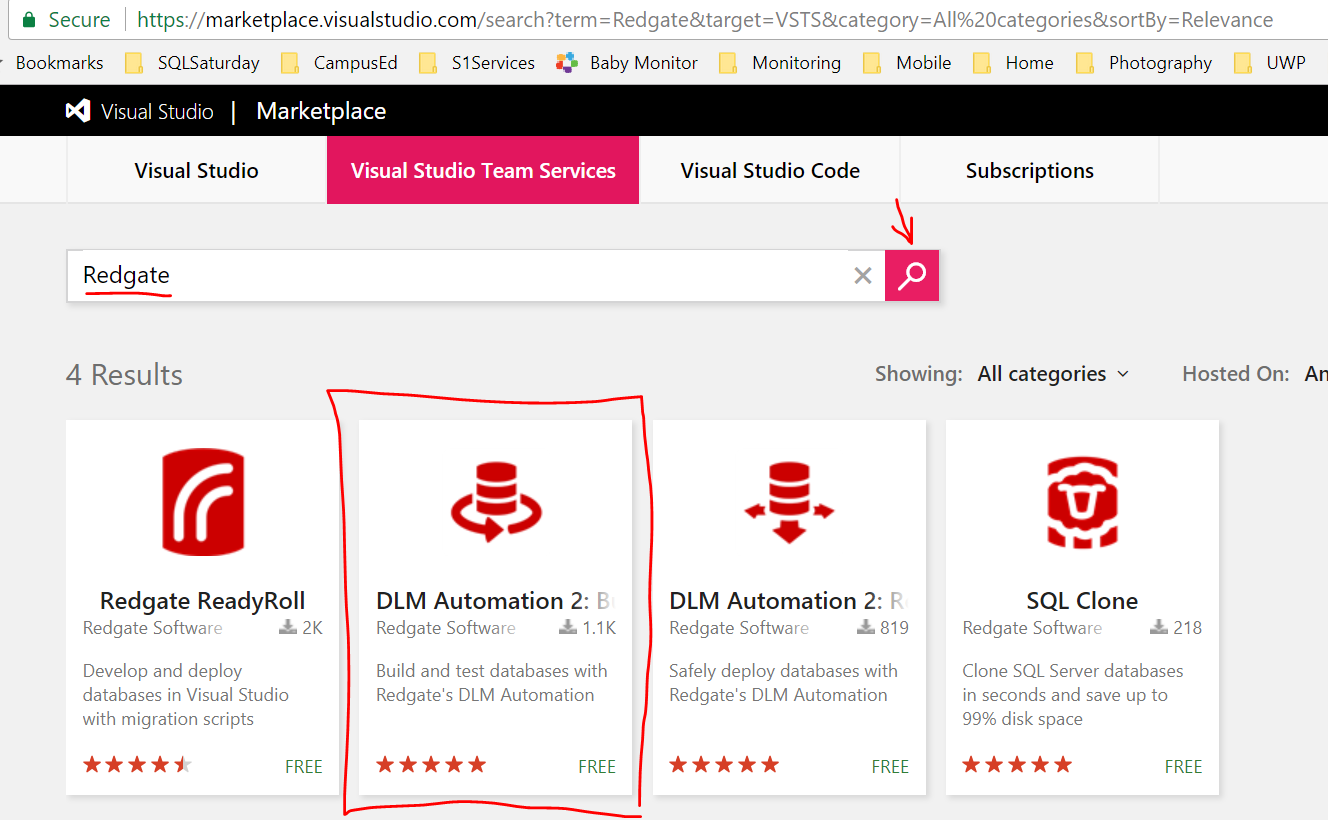Click FREE label on Redgate ReadyRoll card
Viewport: 1328px width, 820px height.
pyautogui.click(x=304, y=767)
